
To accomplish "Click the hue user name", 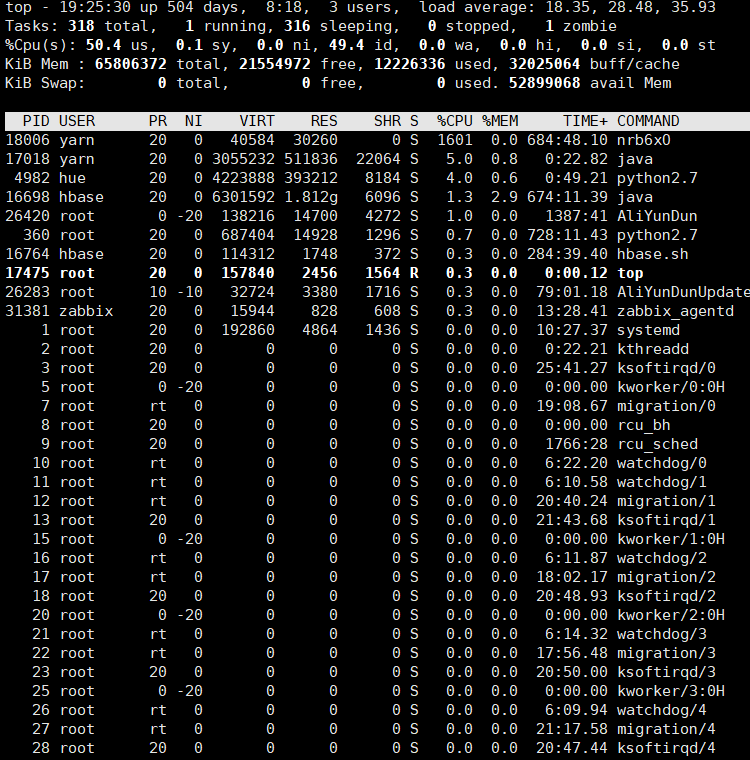I will click(x=72, y=178).
